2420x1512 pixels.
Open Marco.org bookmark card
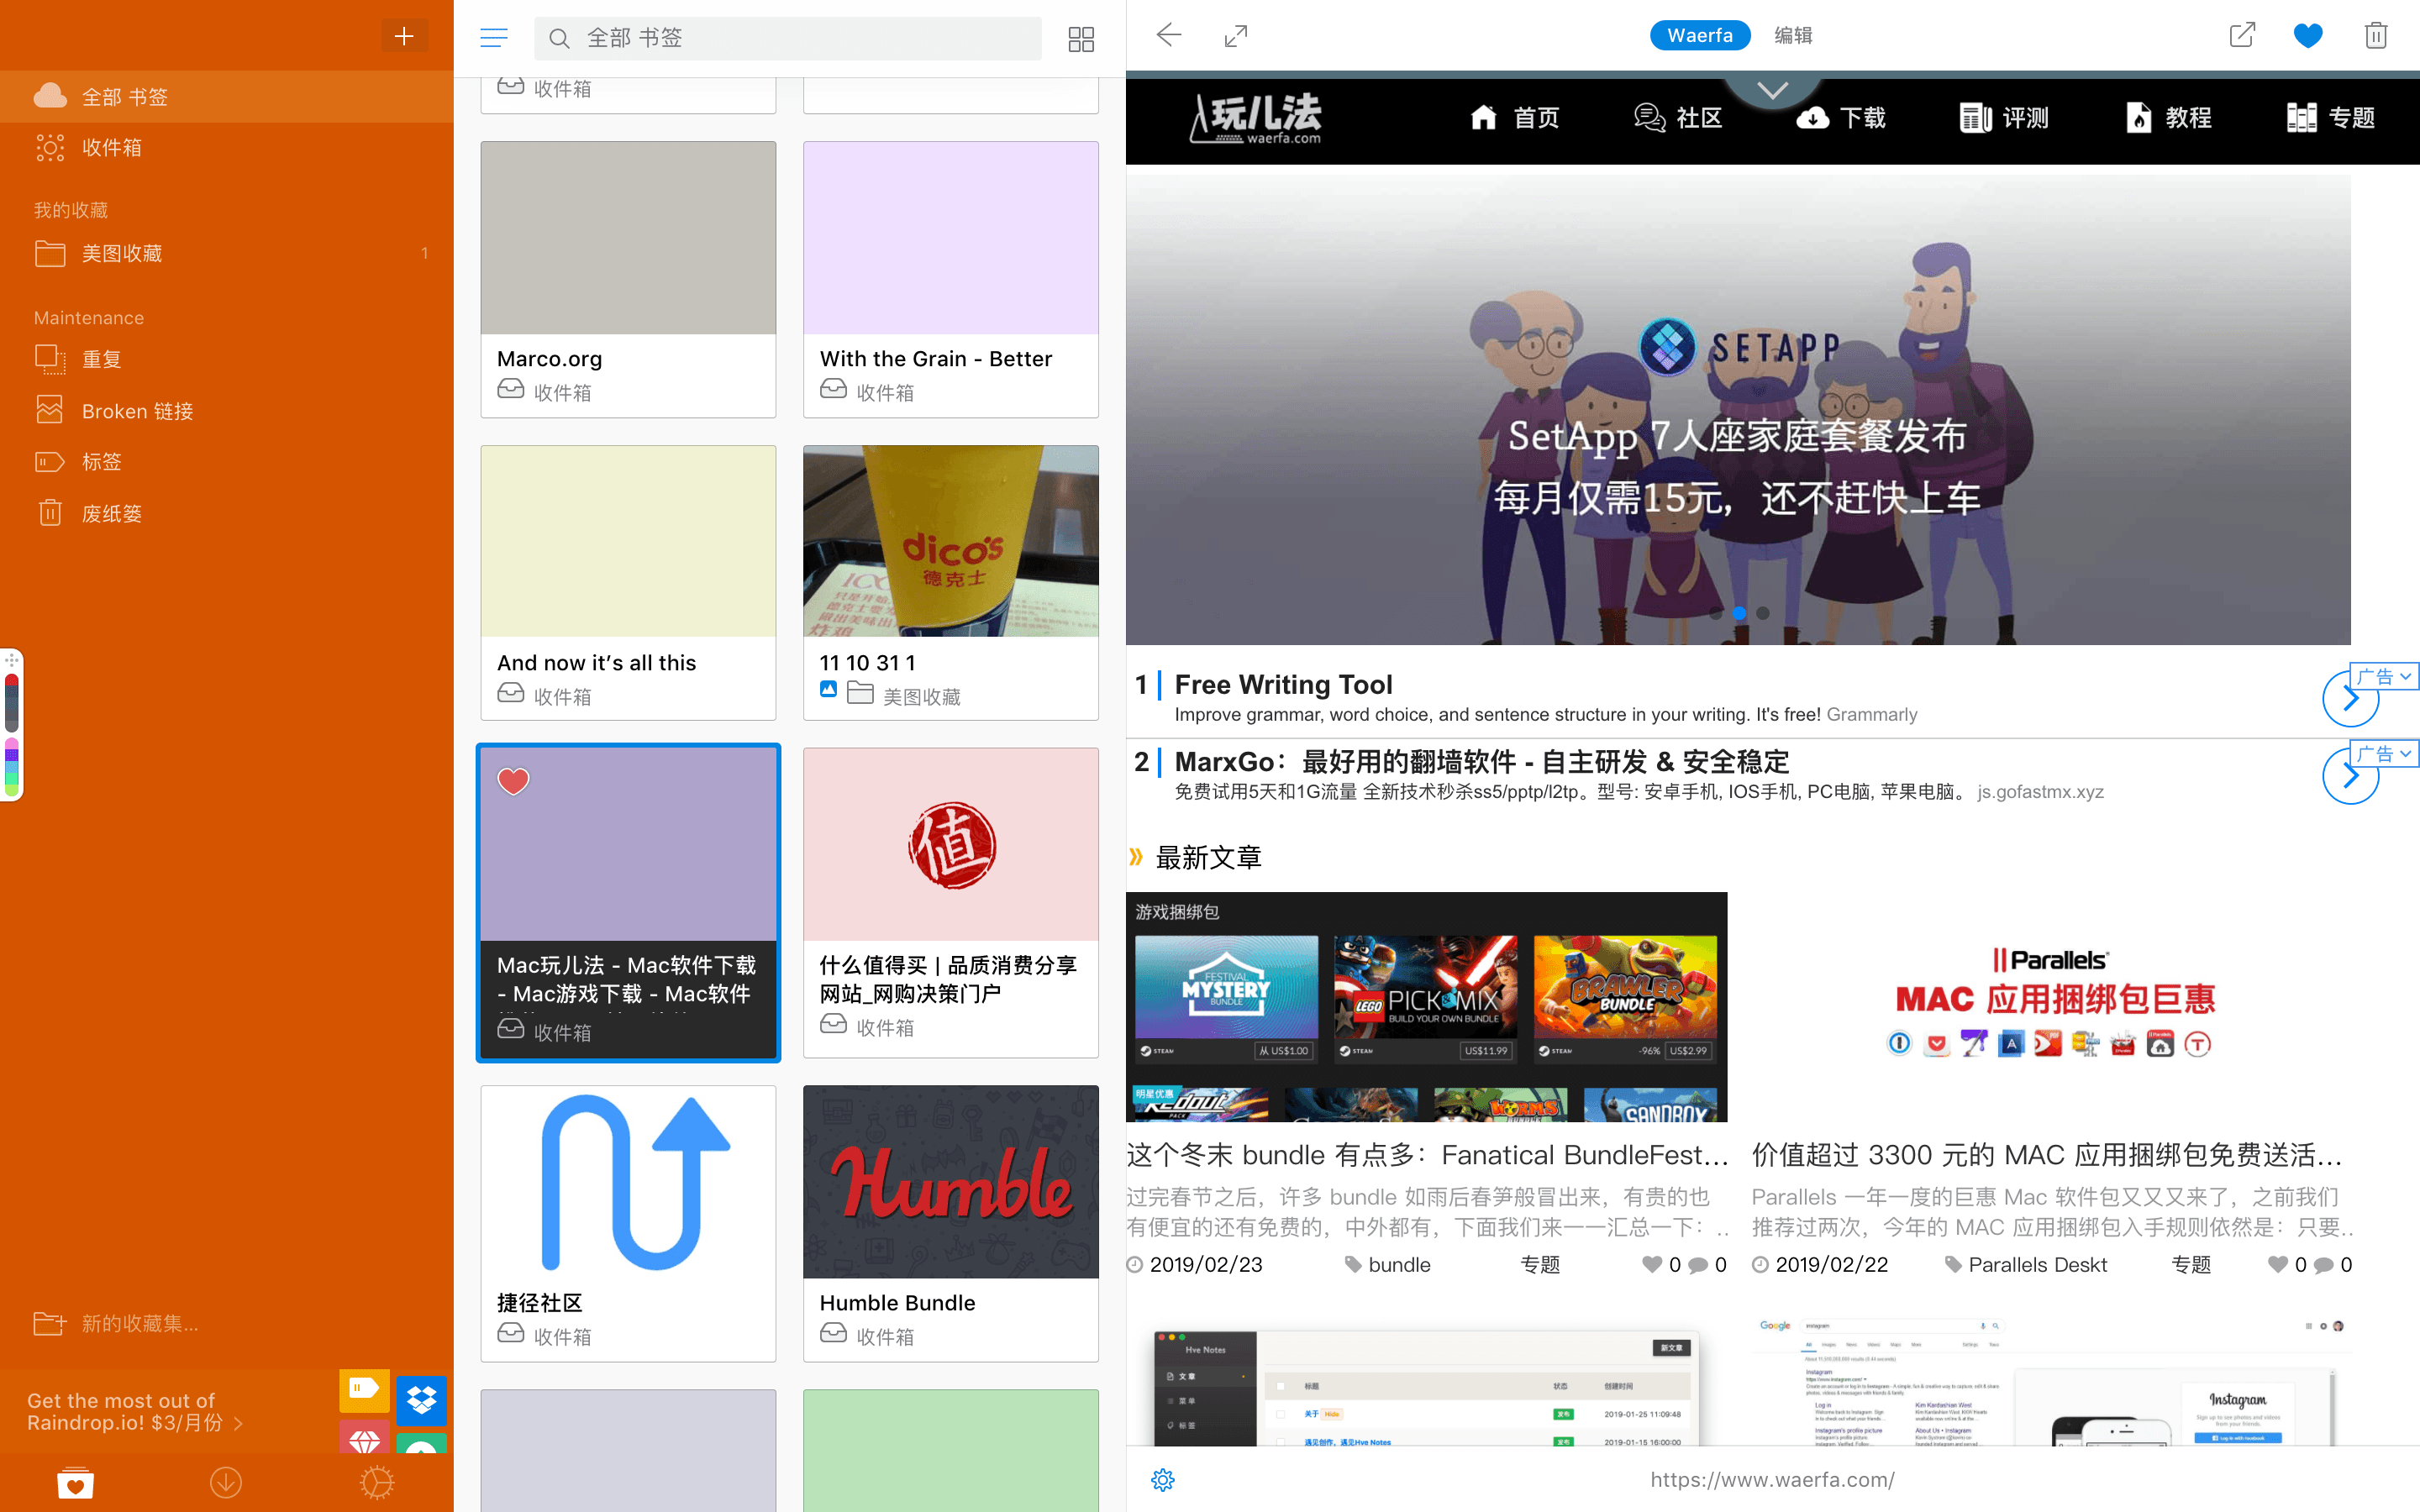[628, 279]
